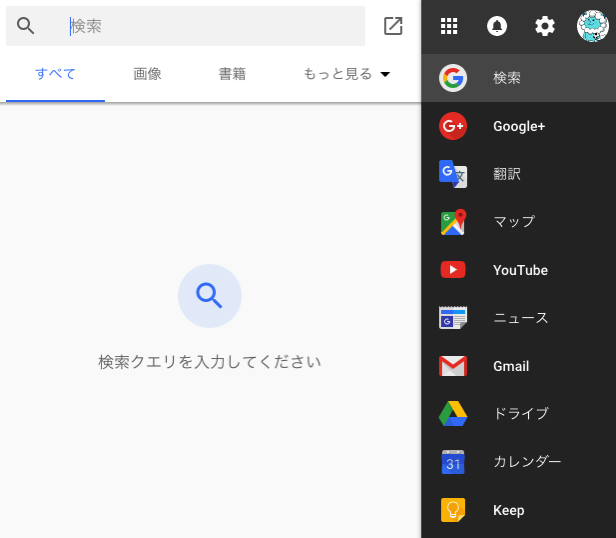Select the カレンダー label
The image size is (616, 538).
[527, 462]
